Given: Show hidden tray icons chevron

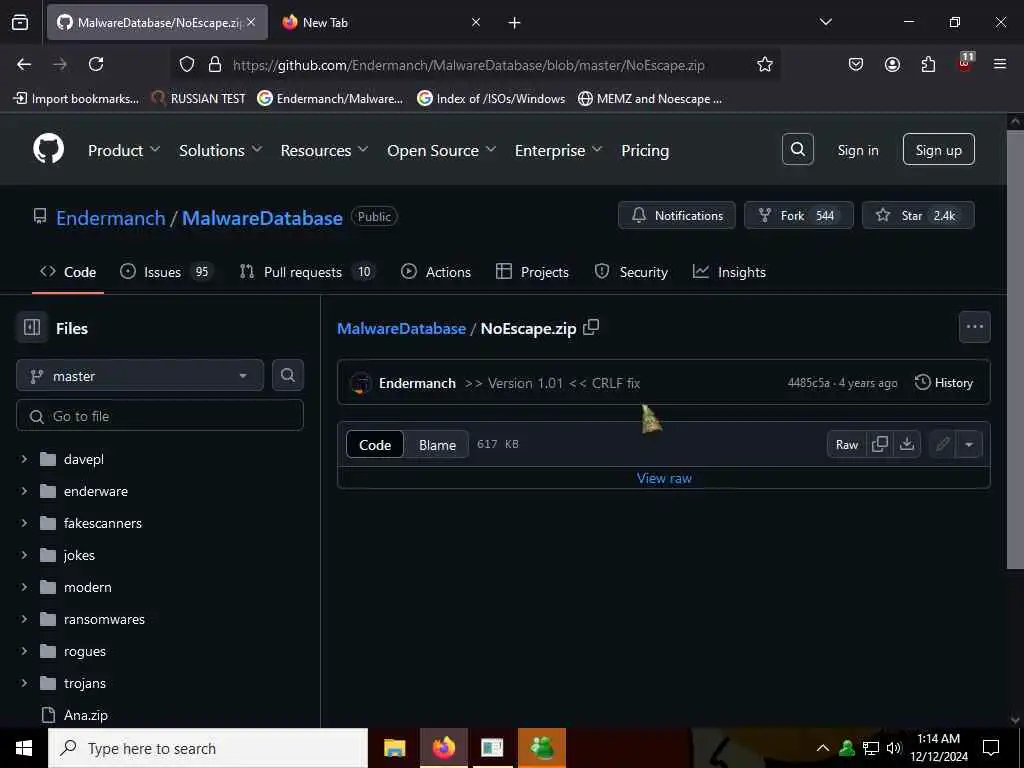Looking at the screenshot, I should pos(823,748).
